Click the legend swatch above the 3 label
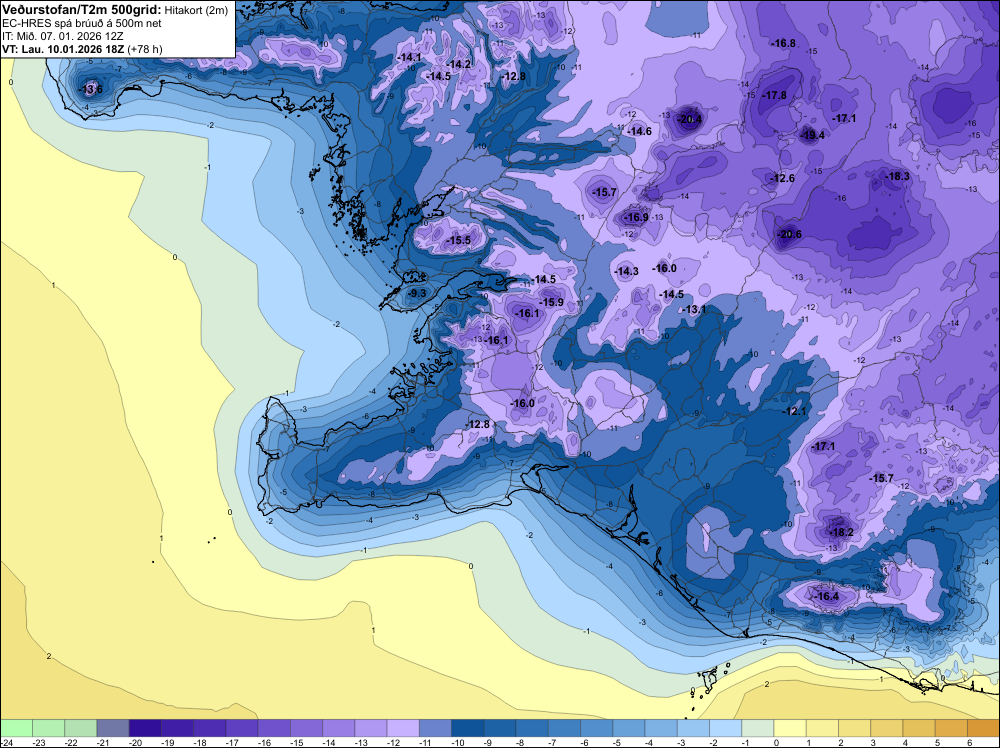The width and height of the screenshot is (1000, 748). (x=886, y=728)
